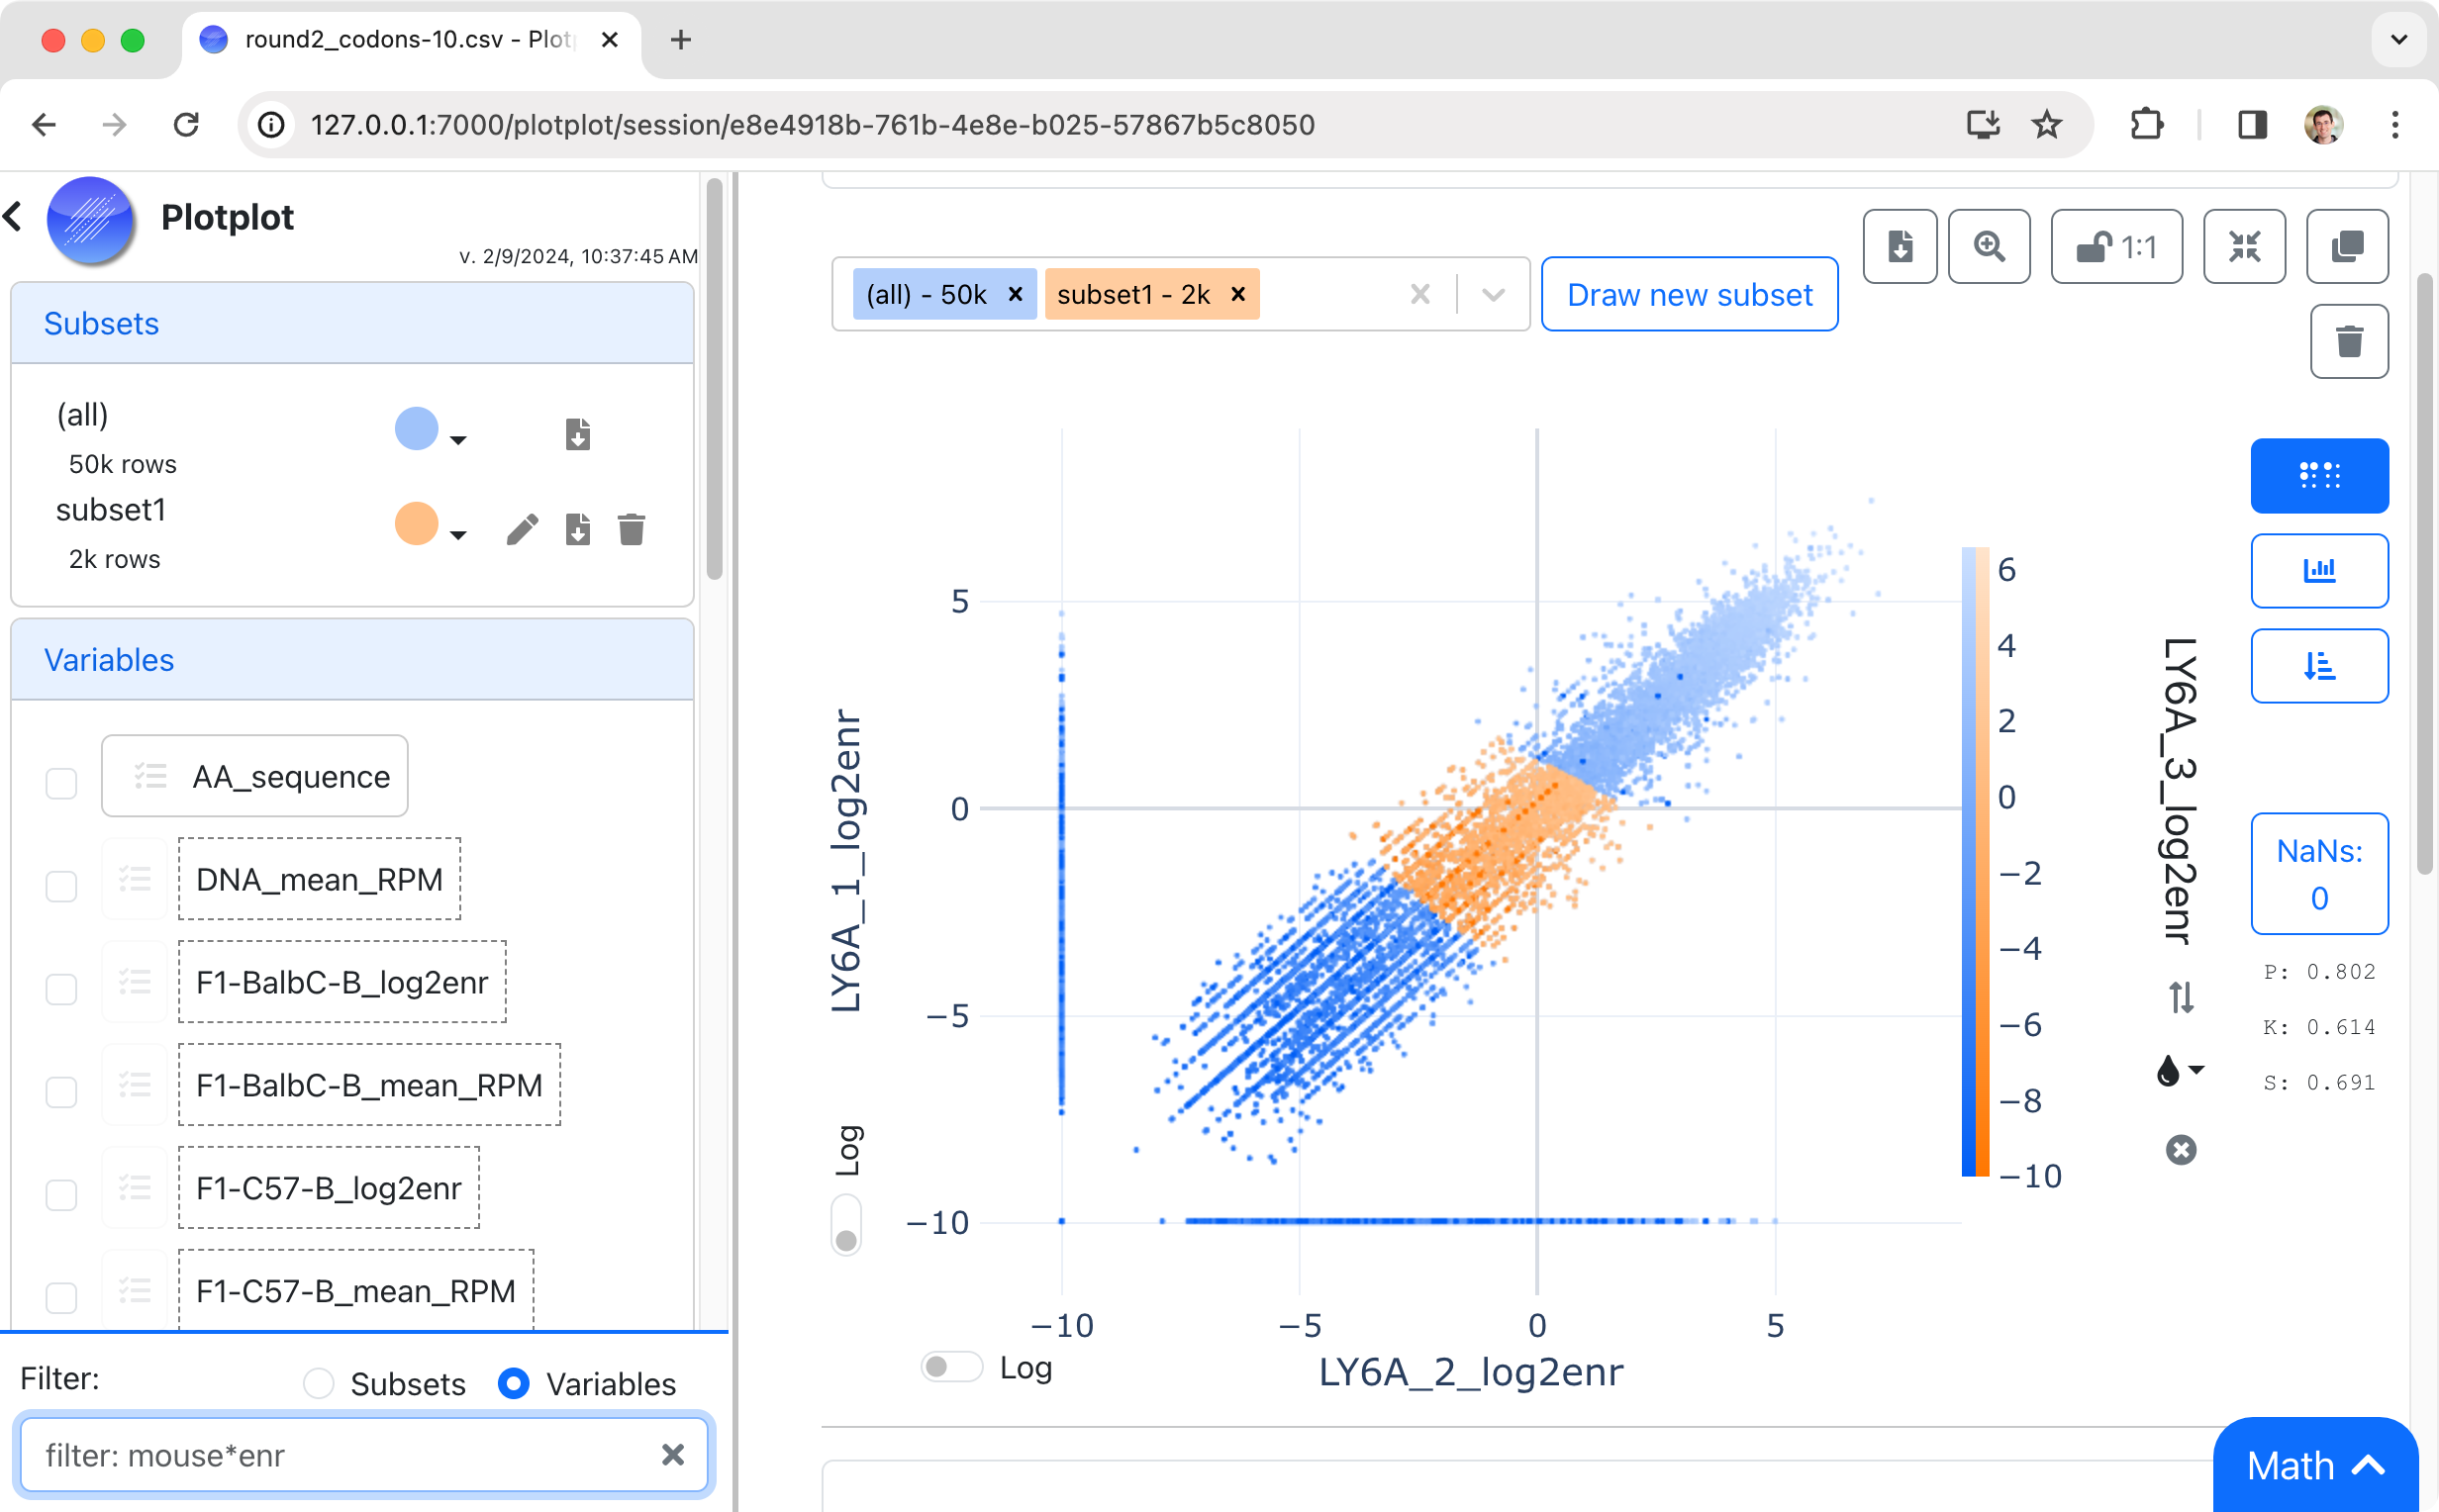
Task: Expand the subset selector dropdown chevron
Action: point(1493,294)
